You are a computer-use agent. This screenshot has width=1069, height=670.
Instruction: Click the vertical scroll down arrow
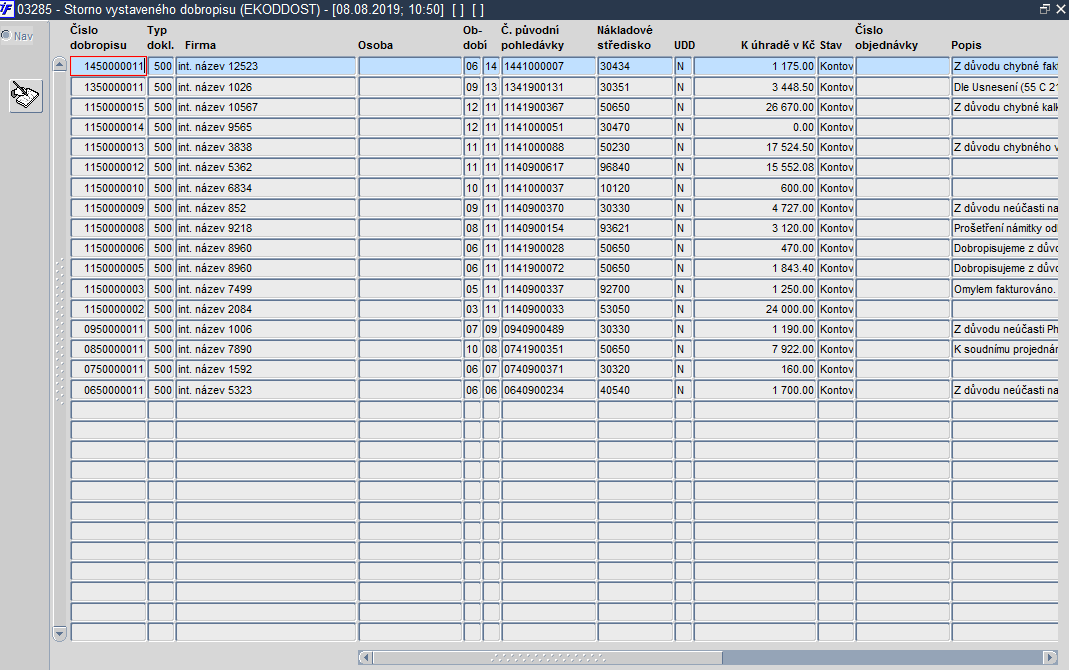pos(59,634)
